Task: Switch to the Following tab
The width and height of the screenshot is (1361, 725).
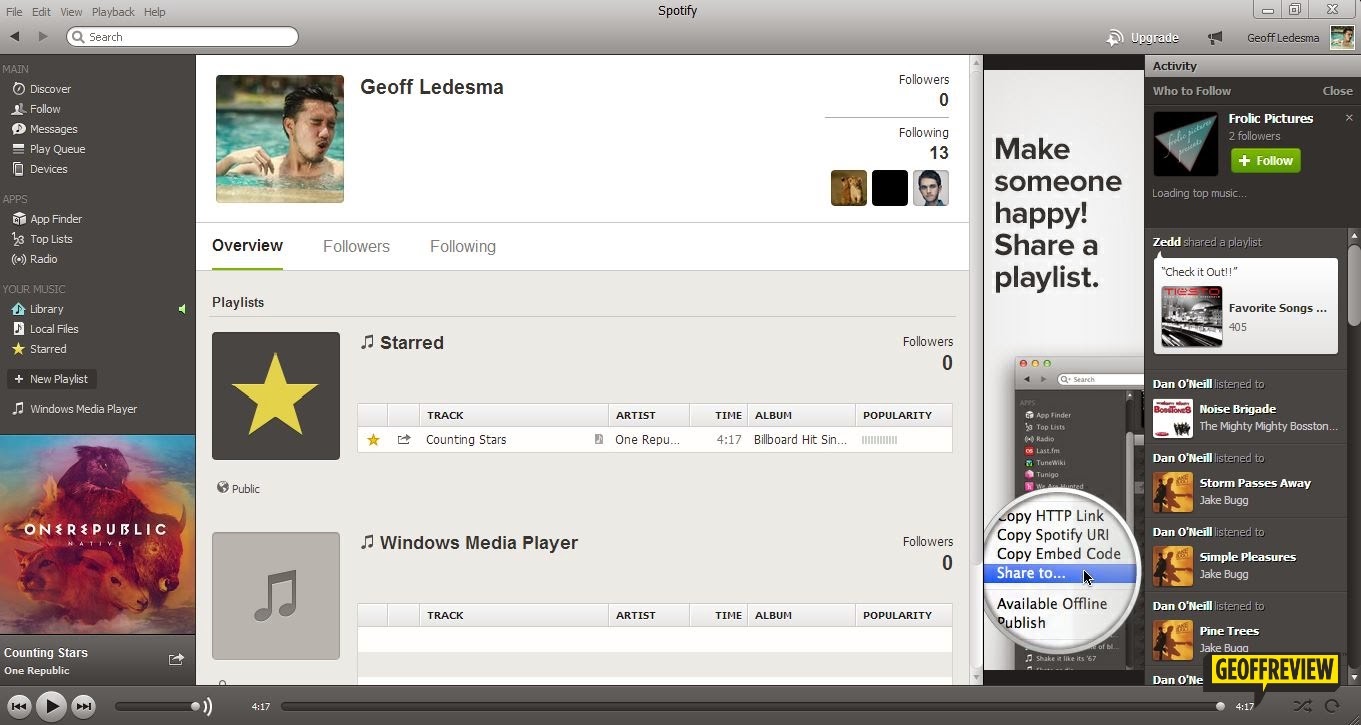Action: tap(463, 246)
